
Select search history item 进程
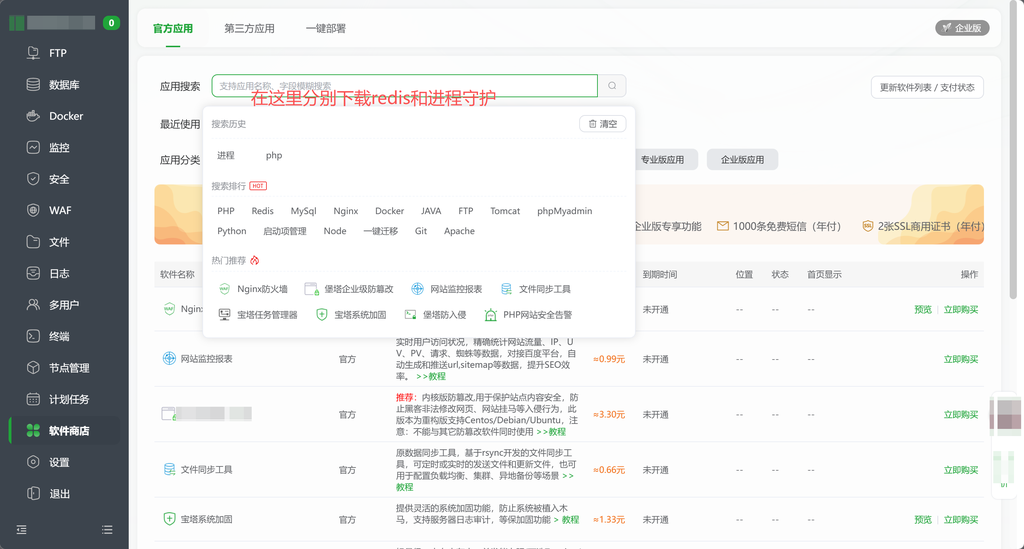(x=226, y=155)
